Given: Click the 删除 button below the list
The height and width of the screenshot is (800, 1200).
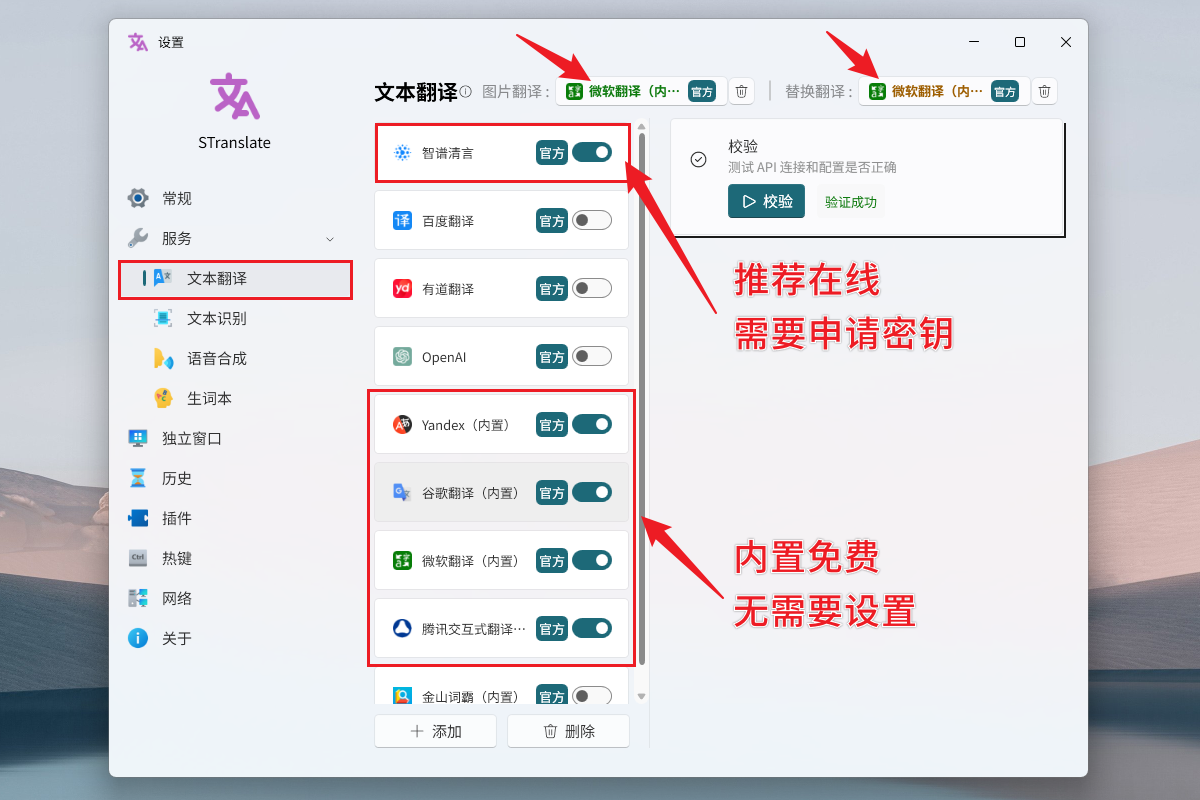Looking at the screenshot, I should click(568, 731).
